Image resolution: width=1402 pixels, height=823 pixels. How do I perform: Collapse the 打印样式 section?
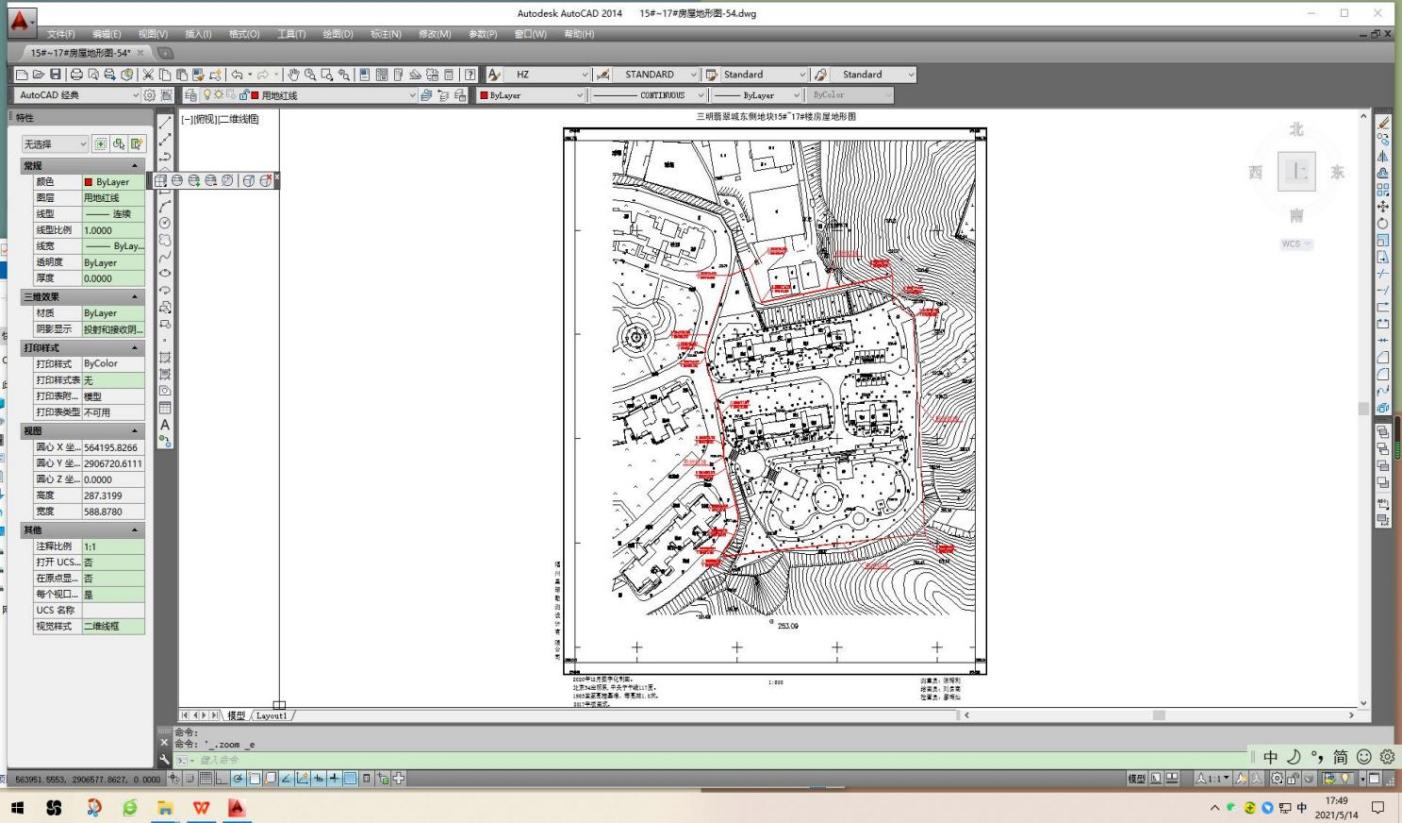coord(134,347)
